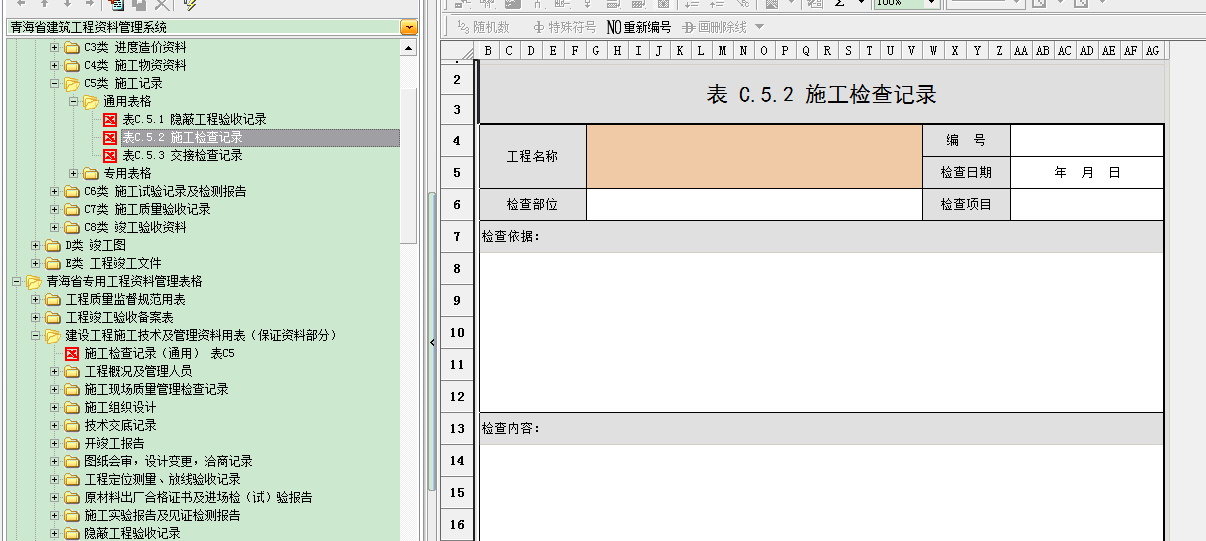Collapse the left panel via splitter arrow
Viewport: 1206px width, 541px height.
[x=432, y=342]
